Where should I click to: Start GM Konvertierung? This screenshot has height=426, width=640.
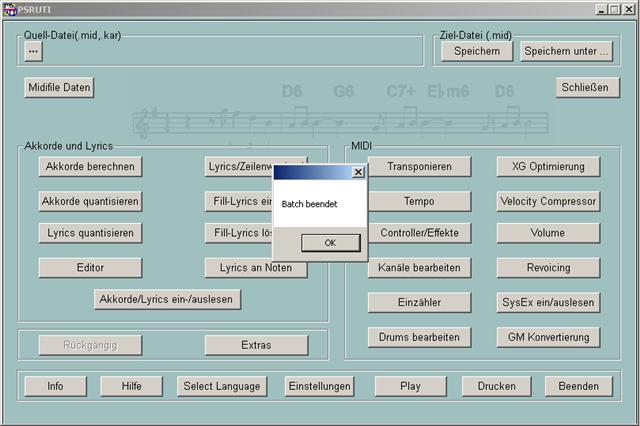[548, 337]
